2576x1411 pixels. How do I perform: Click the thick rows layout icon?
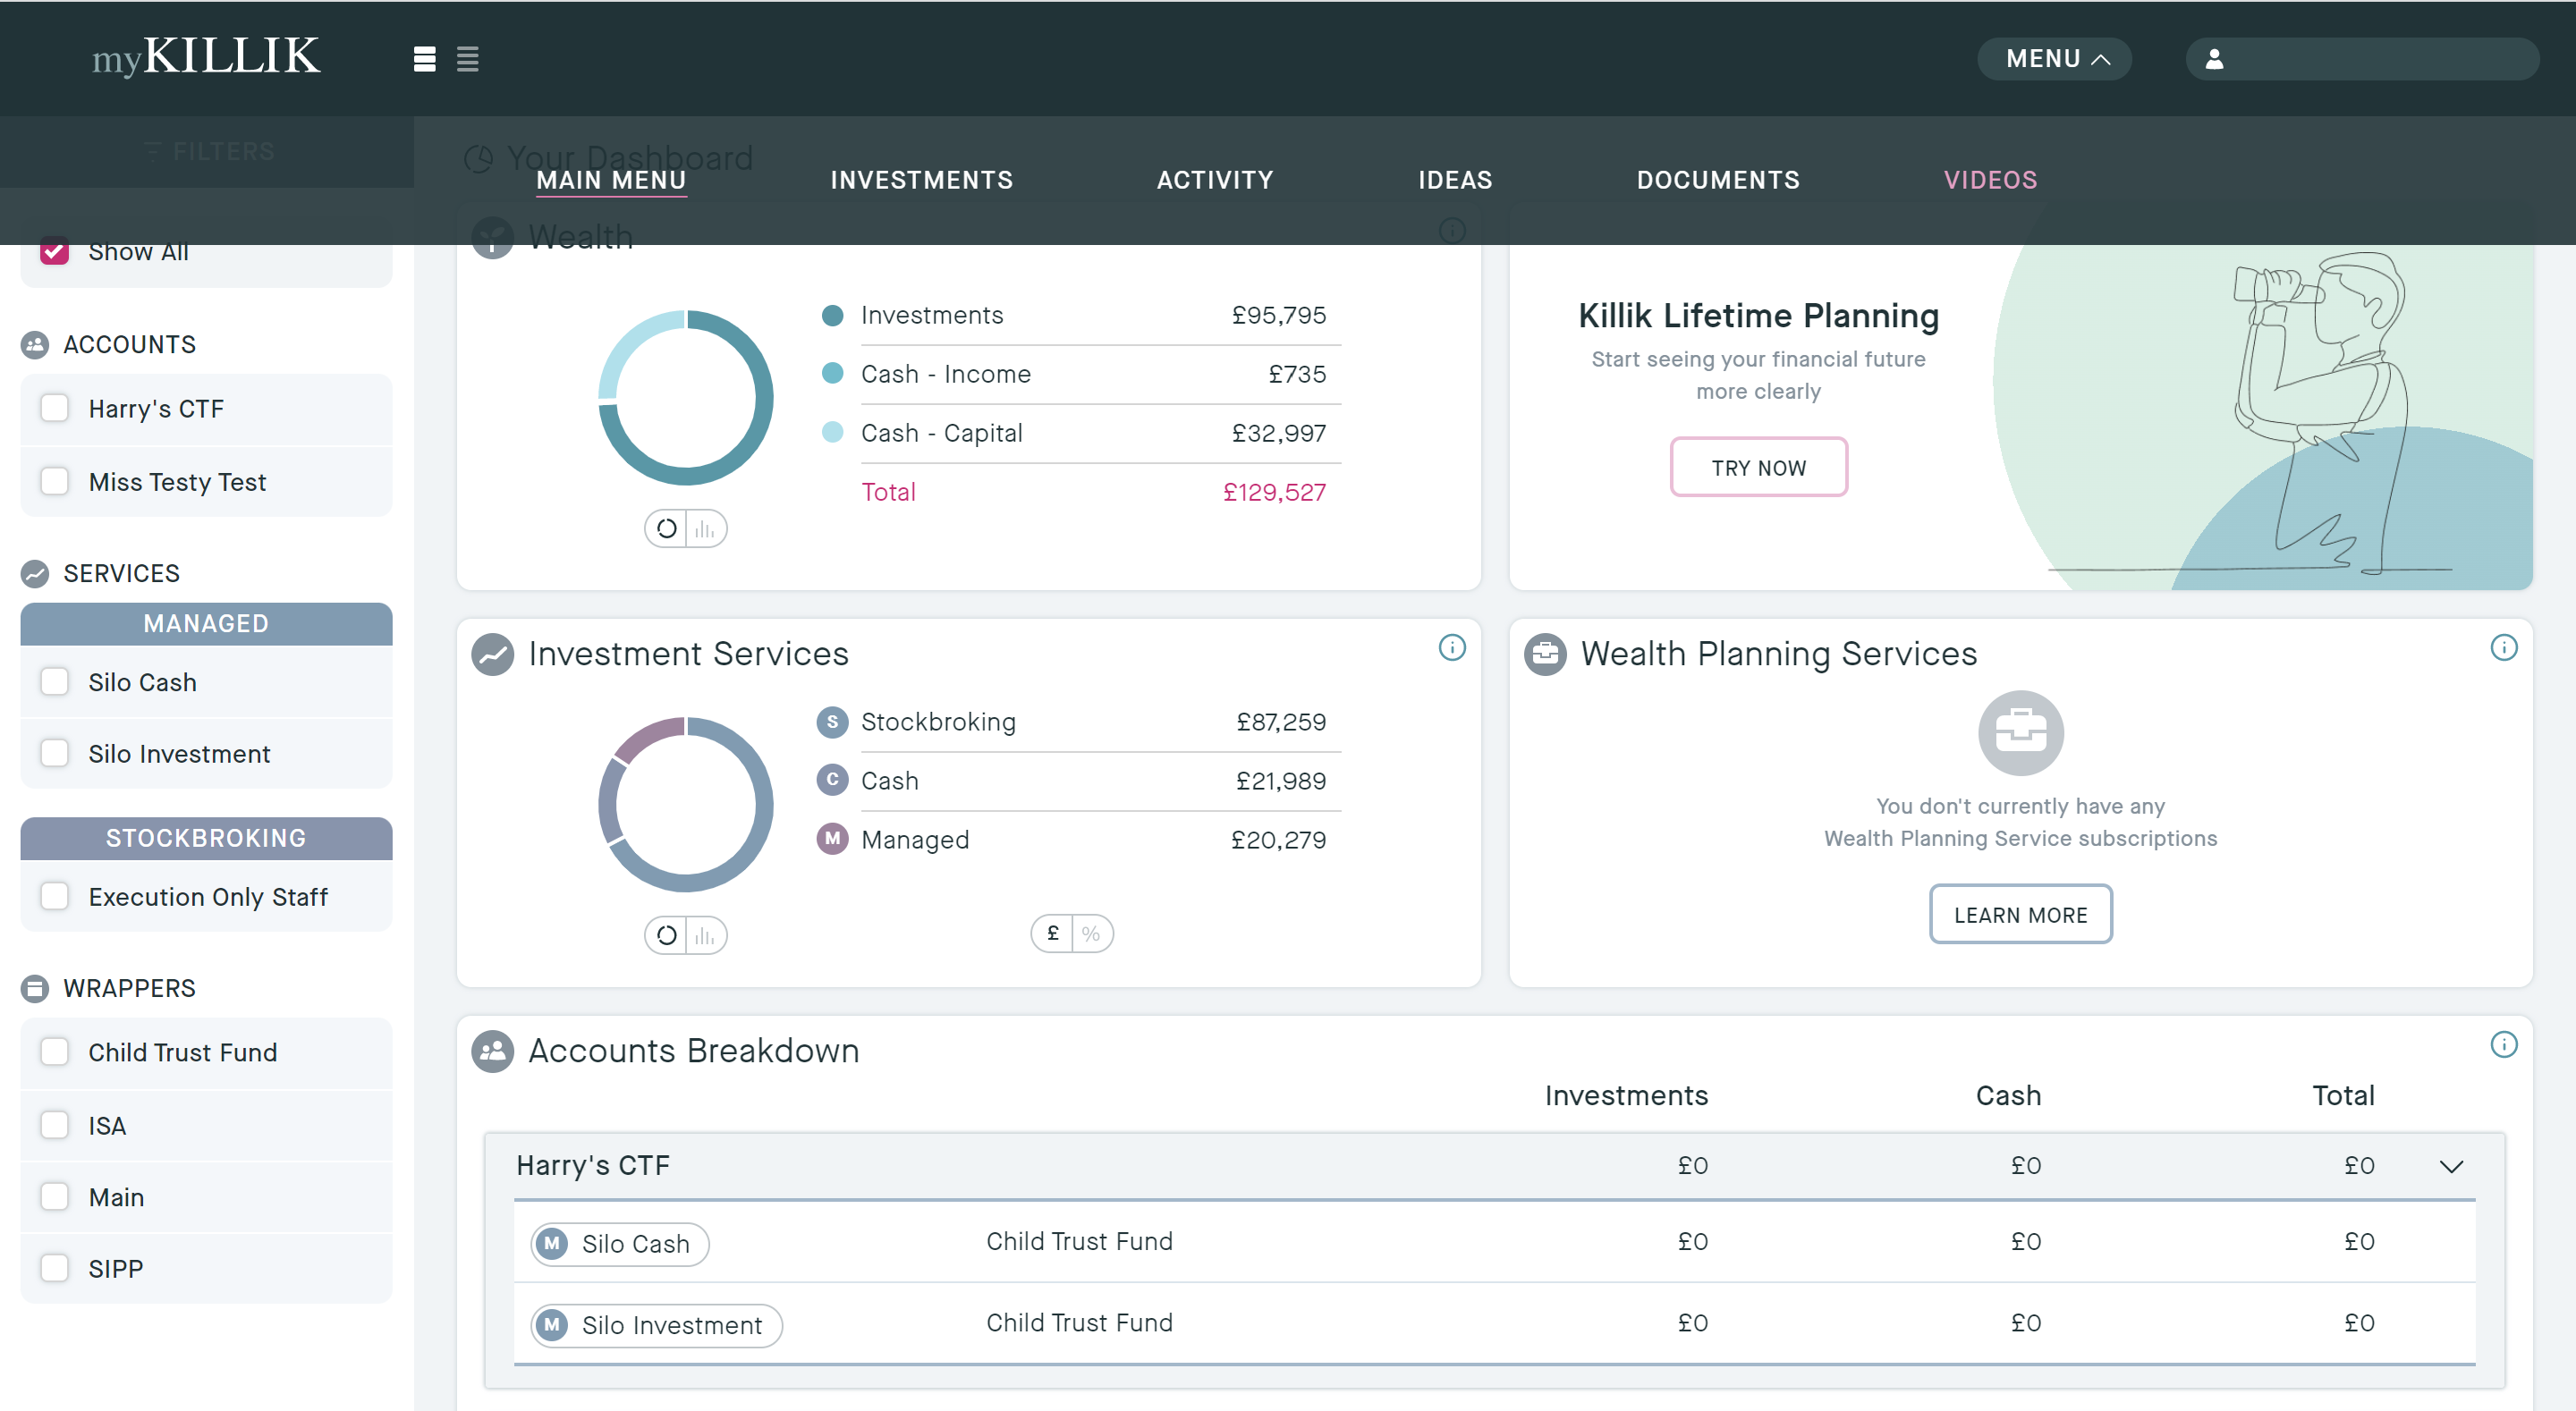(424, 59)
